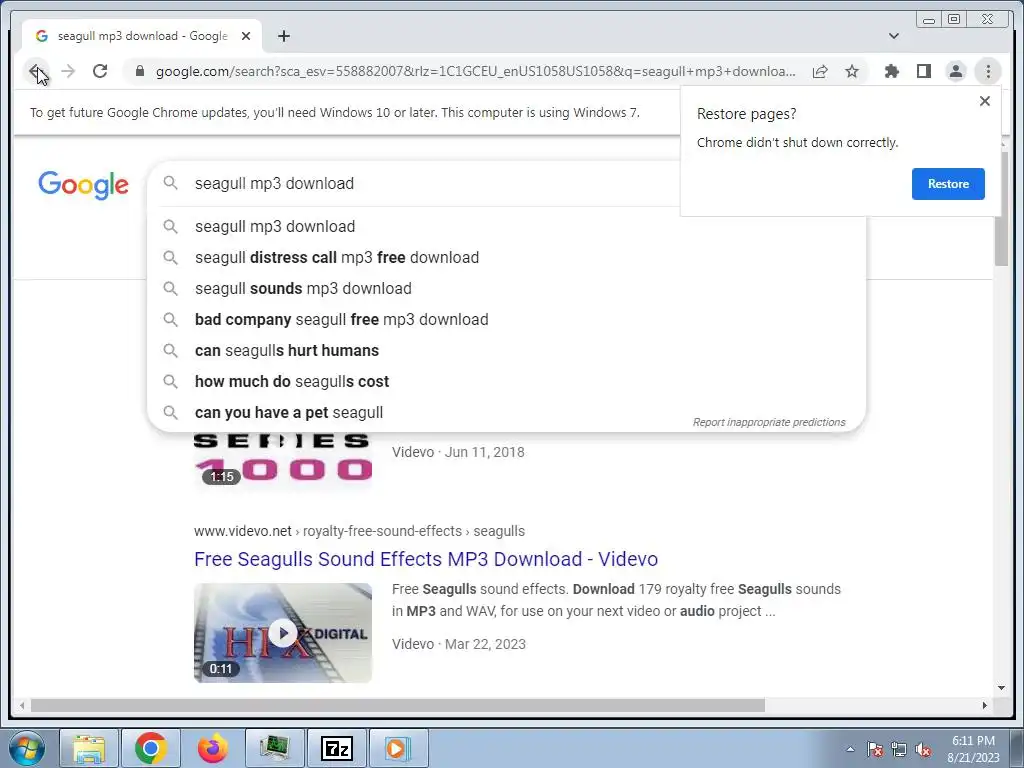The image size is (1024, 768).
Task: Click the muted volume tray icon
Action: (923, 749)
